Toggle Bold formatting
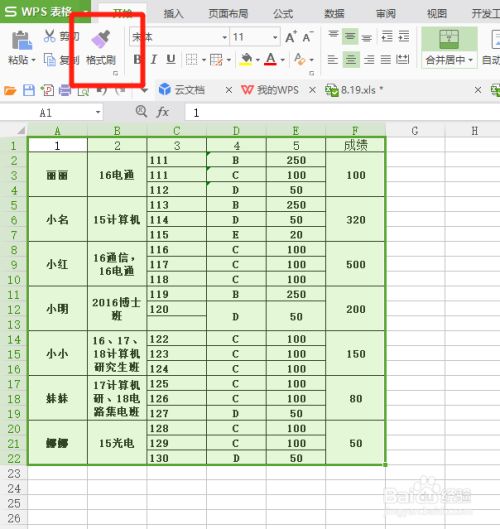This screenshot has height=529, width=500. click(137, 60)
